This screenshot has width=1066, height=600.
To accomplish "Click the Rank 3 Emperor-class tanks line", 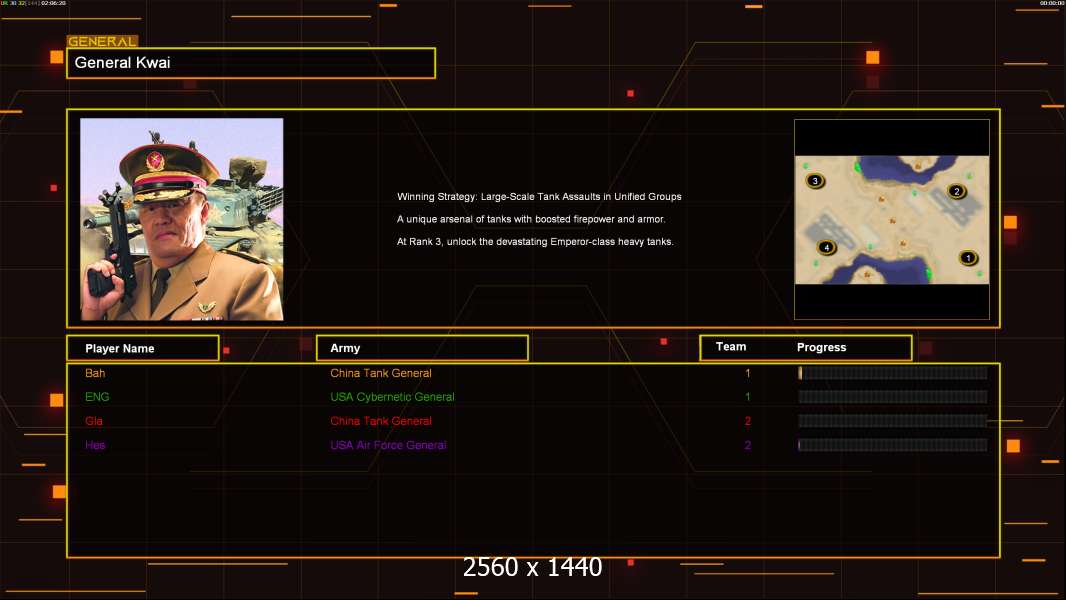I will point(535,241).
